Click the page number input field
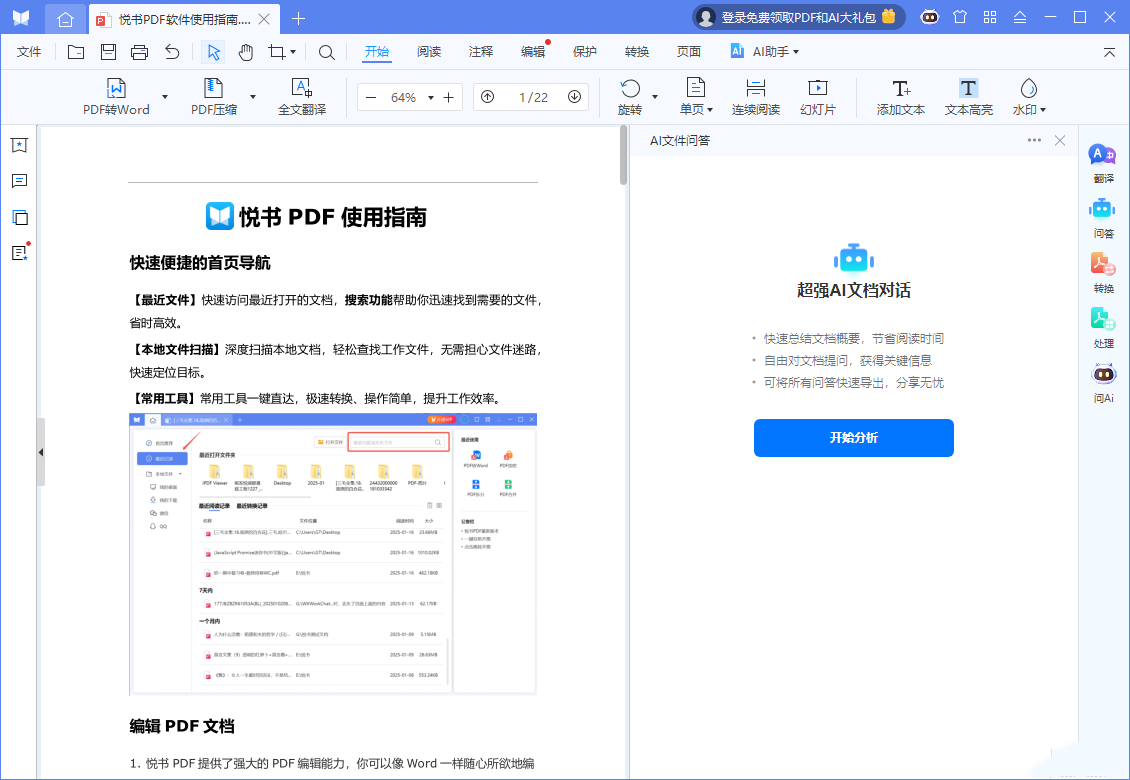Screen dimensions: 1130x780 533,97
